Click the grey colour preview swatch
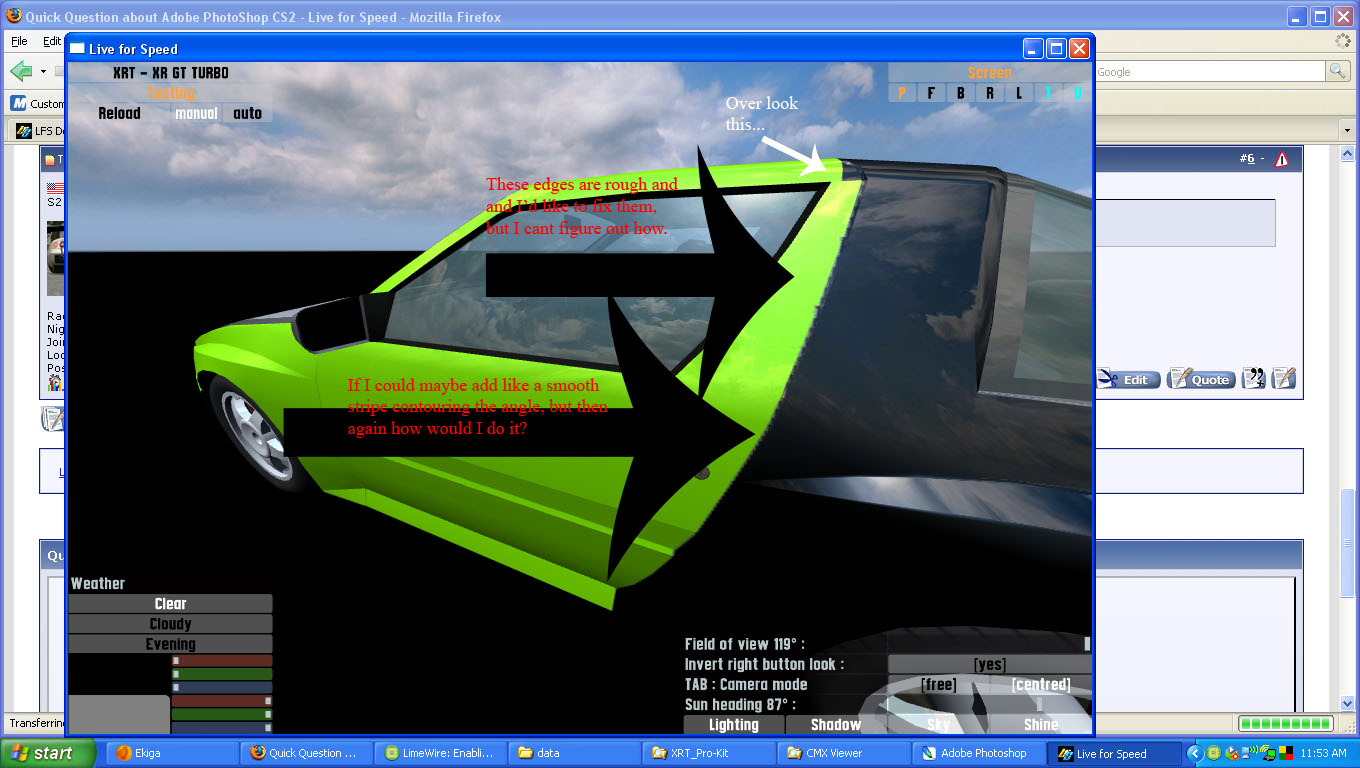The image size is (1360, 768). tap(119, 714)
